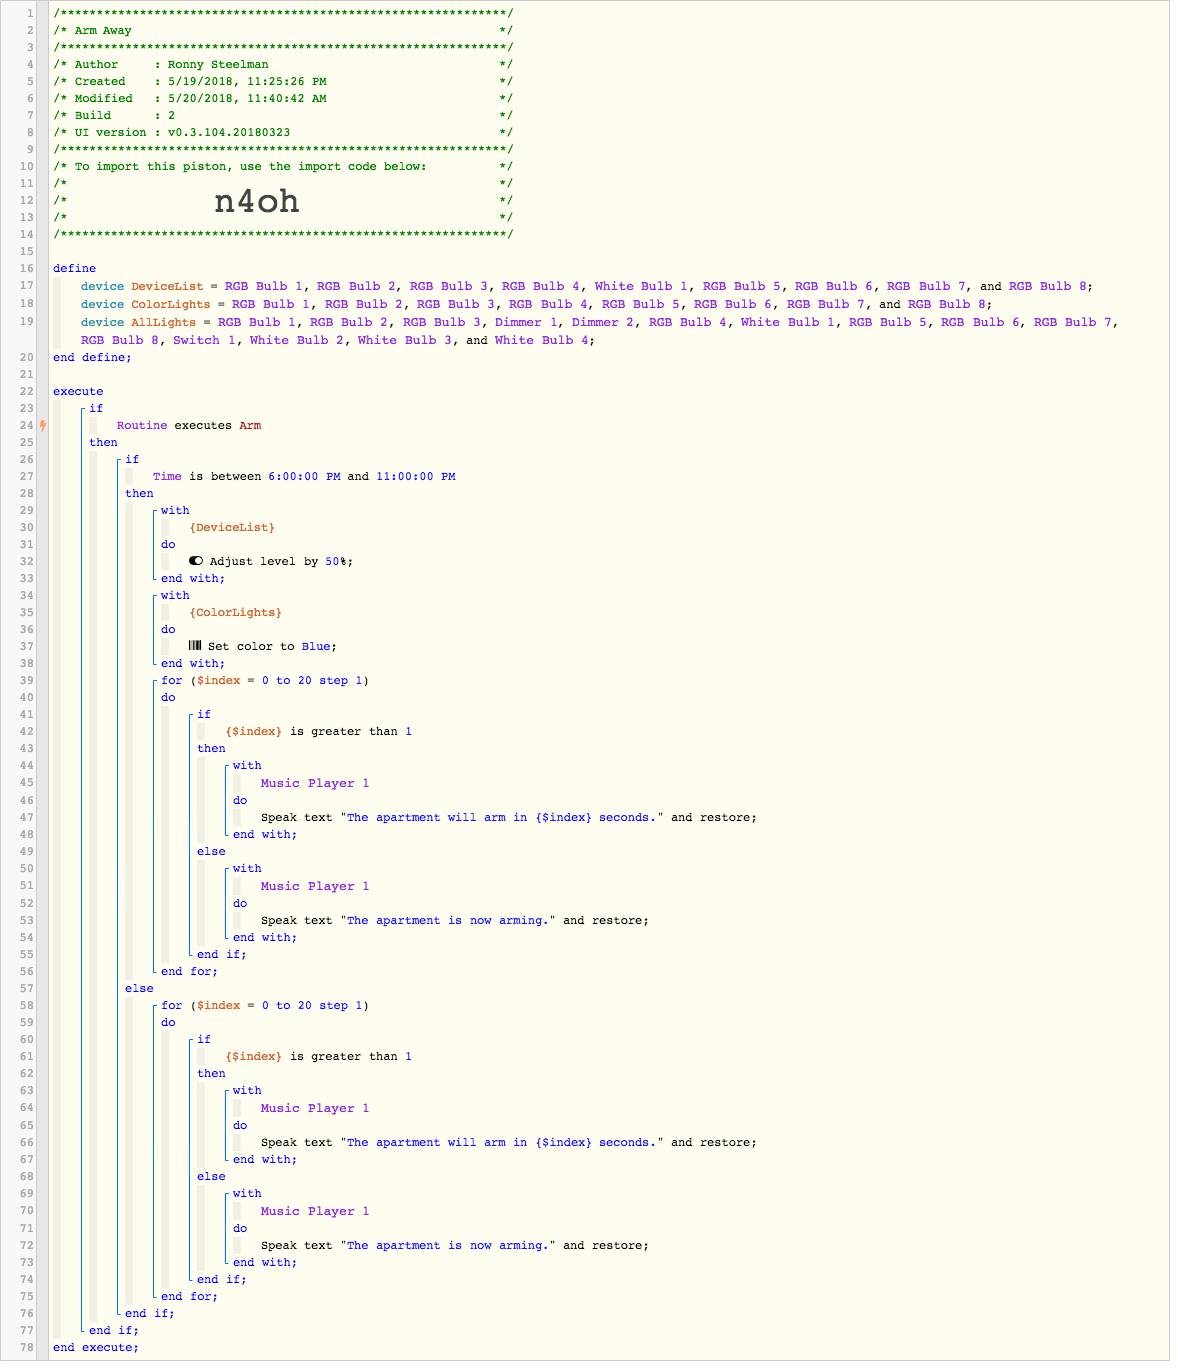Image resolution: width=1178 pixels, height=1369 pixels.
Task: Select the 11:00:00 PM end time
Action: (x=416, y=477)
